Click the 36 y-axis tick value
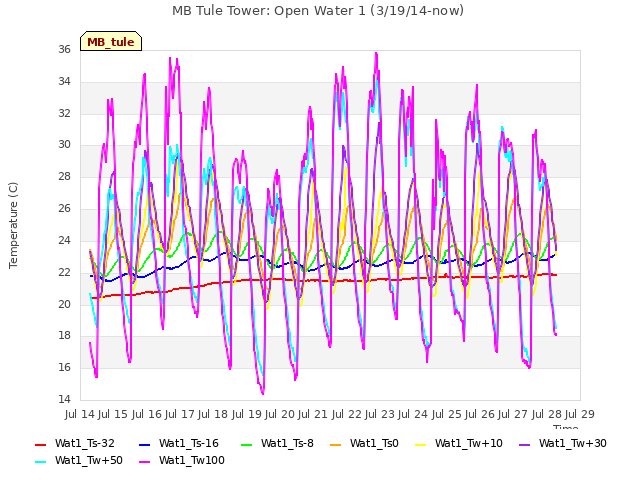 click(64, 49)
